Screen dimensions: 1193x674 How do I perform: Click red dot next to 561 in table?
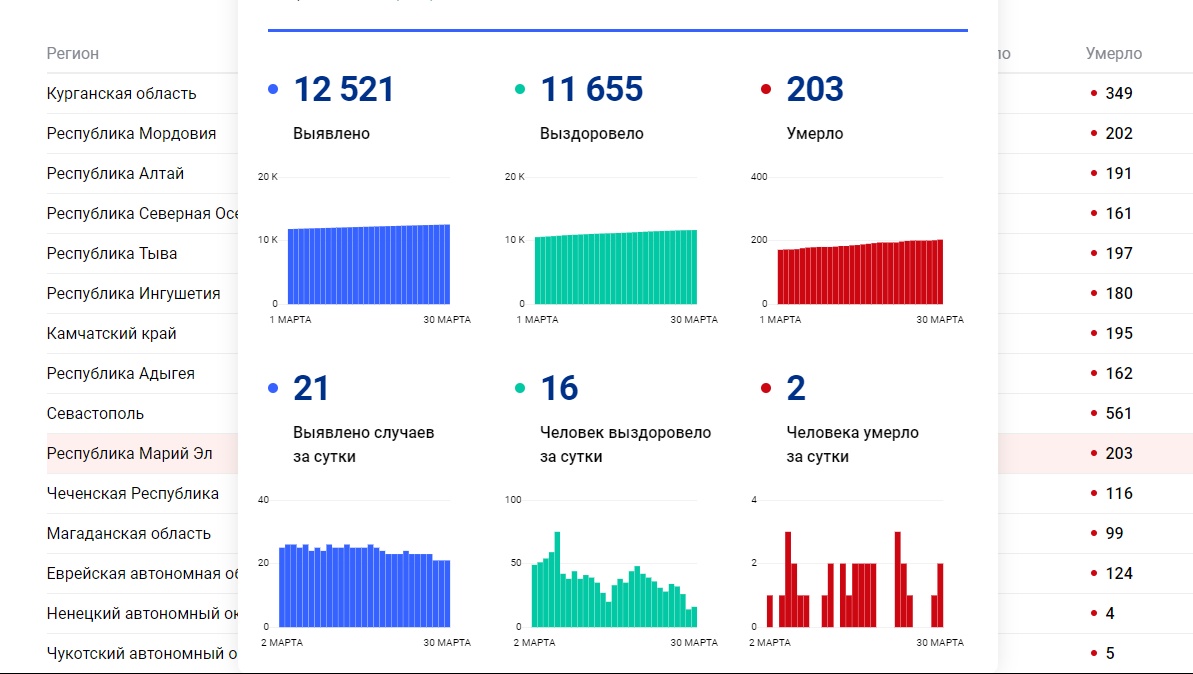coord(1094,414)
